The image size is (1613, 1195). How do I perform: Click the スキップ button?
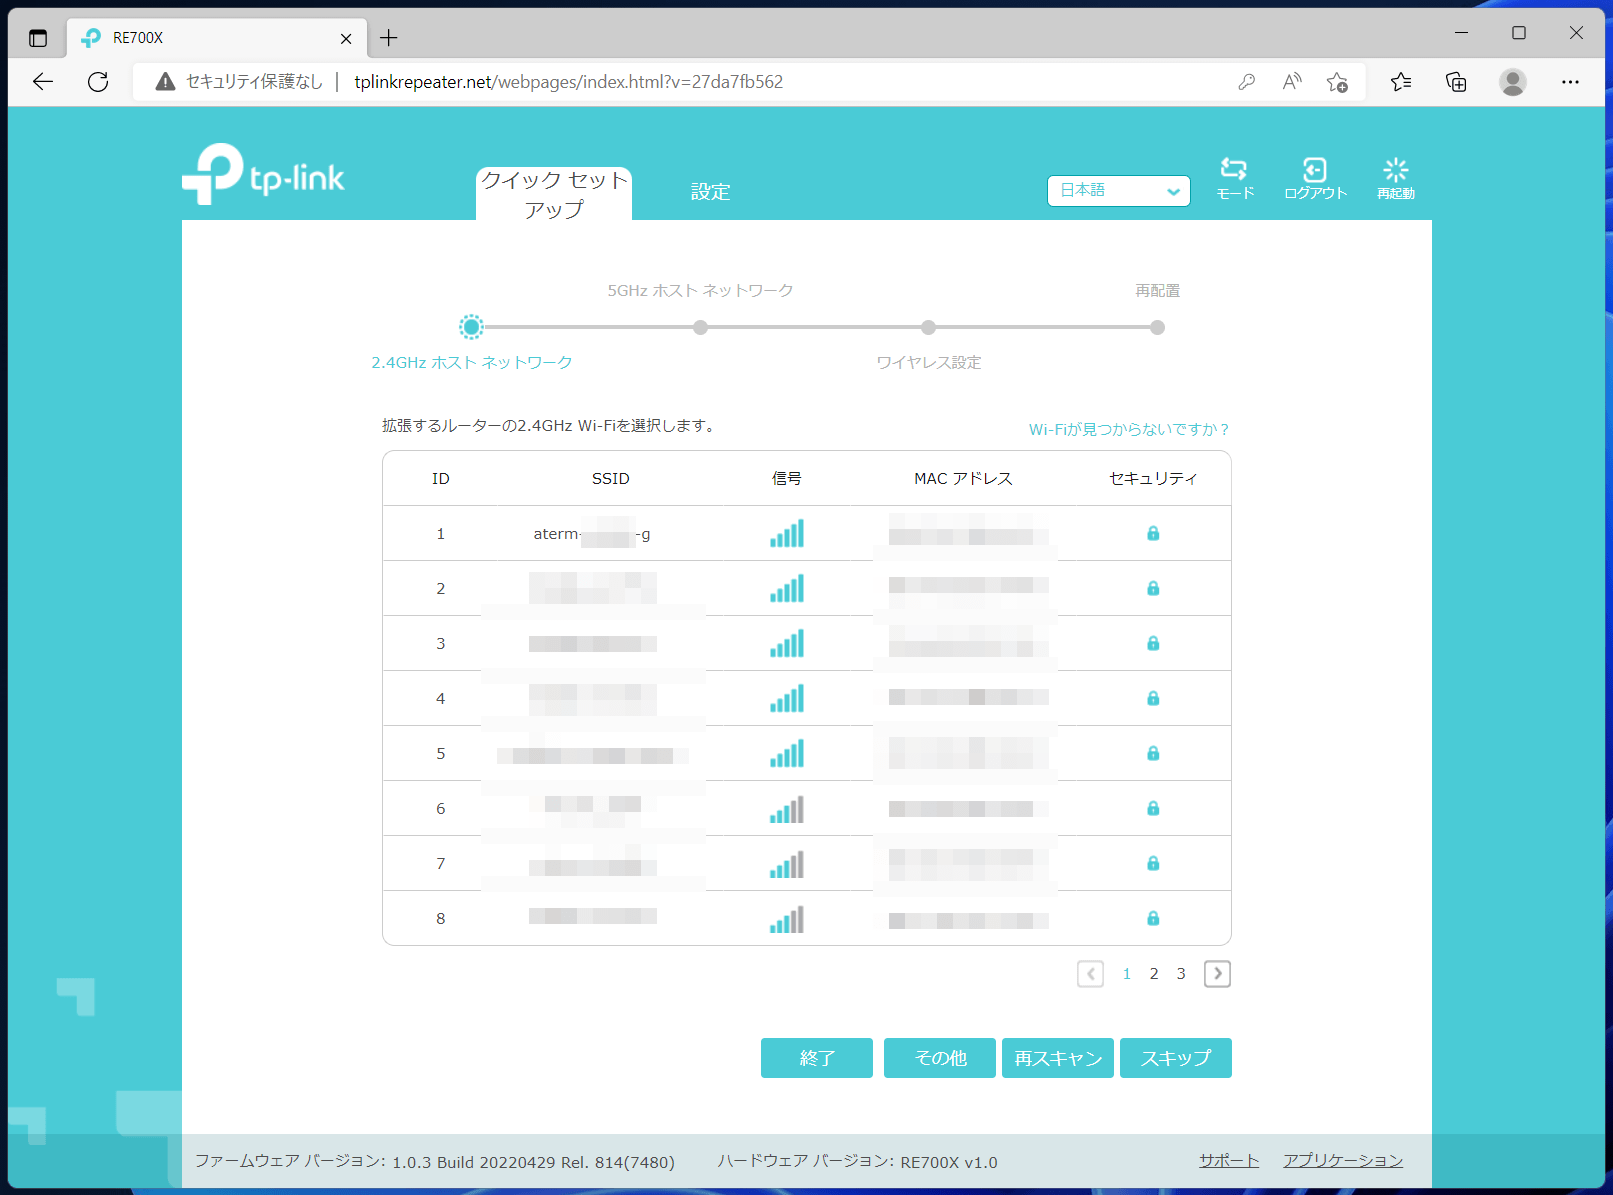click(1176, 1058)
